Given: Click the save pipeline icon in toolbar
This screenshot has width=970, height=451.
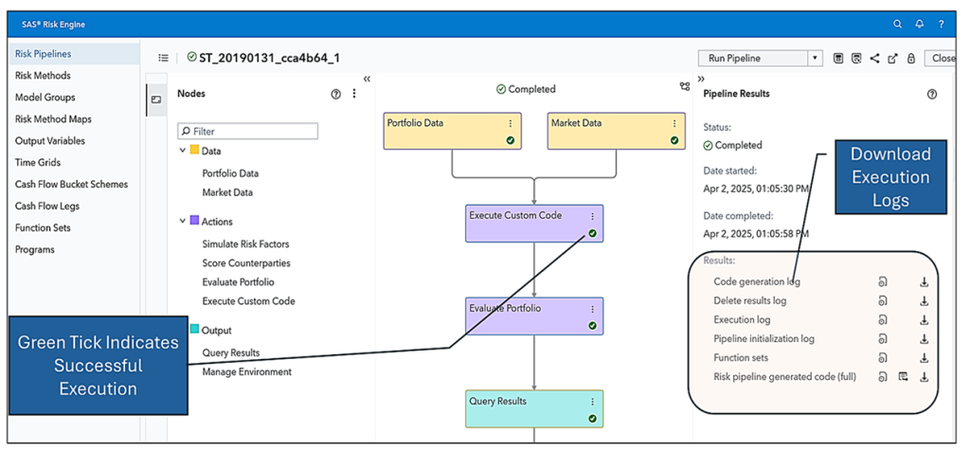Looking at the screenshot, I should [838, 58].
